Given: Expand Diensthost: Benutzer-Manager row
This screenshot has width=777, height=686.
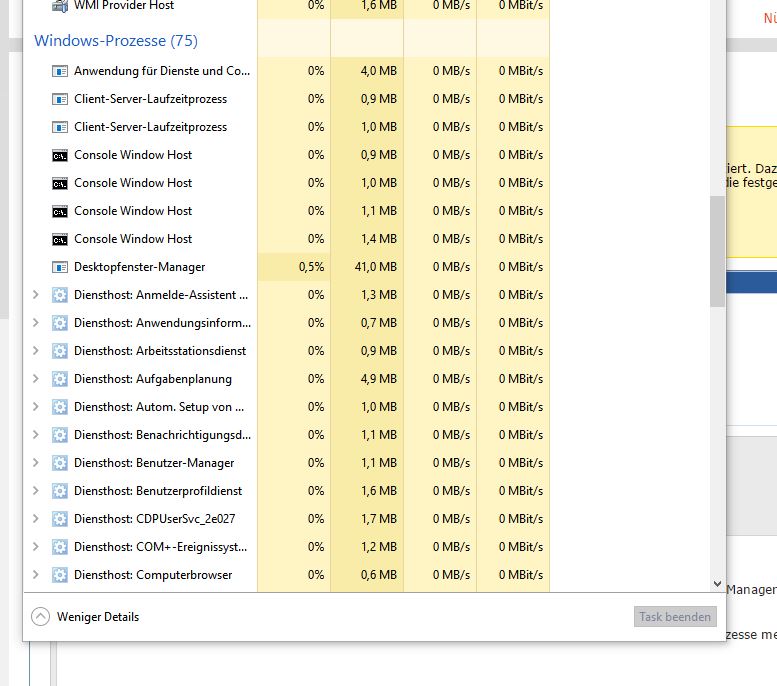Looking at the screenshot, I should 35,463.
